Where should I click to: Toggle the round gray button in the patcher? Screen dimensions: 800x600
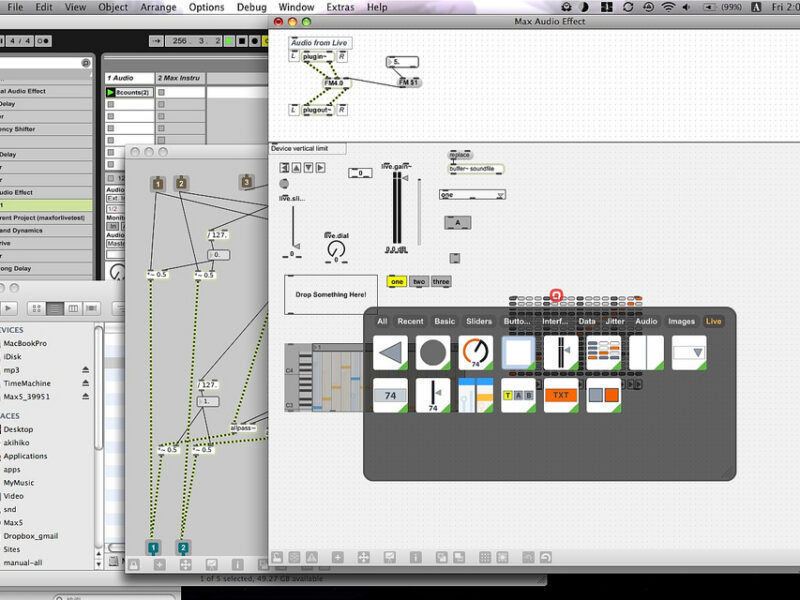(284, 184)
